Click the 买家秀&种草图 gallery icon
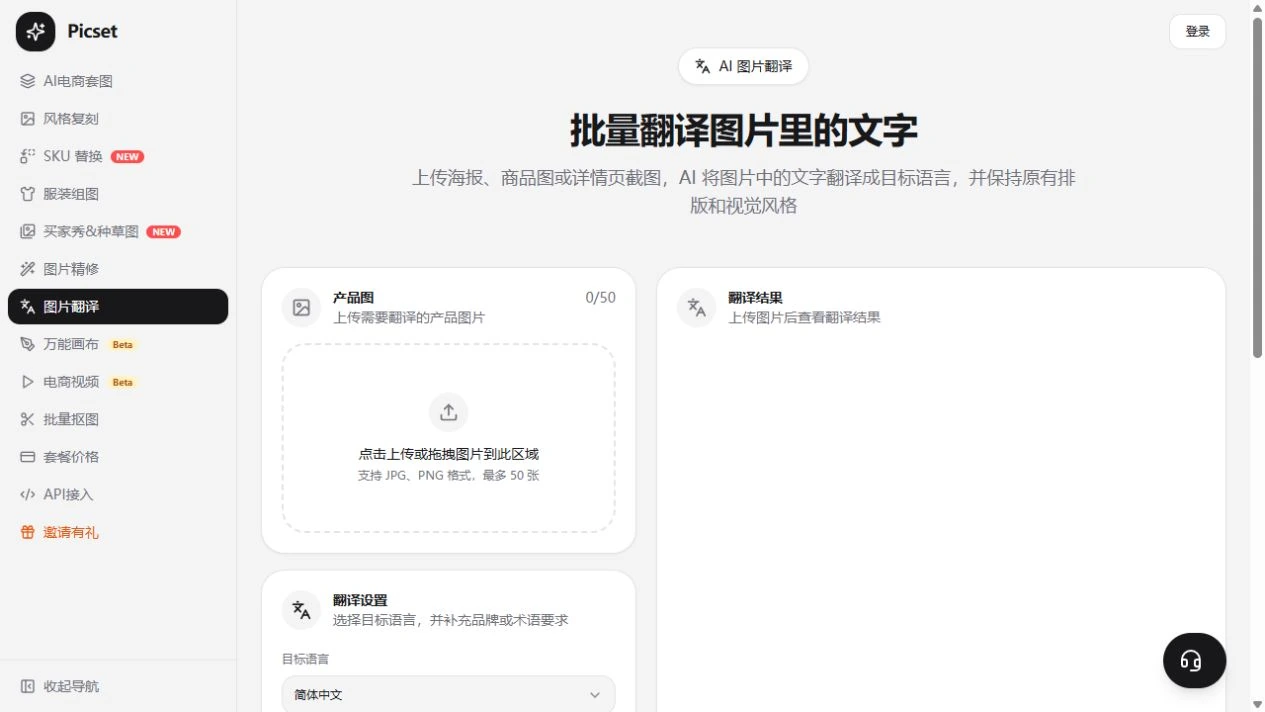 (x=28, y=231)
